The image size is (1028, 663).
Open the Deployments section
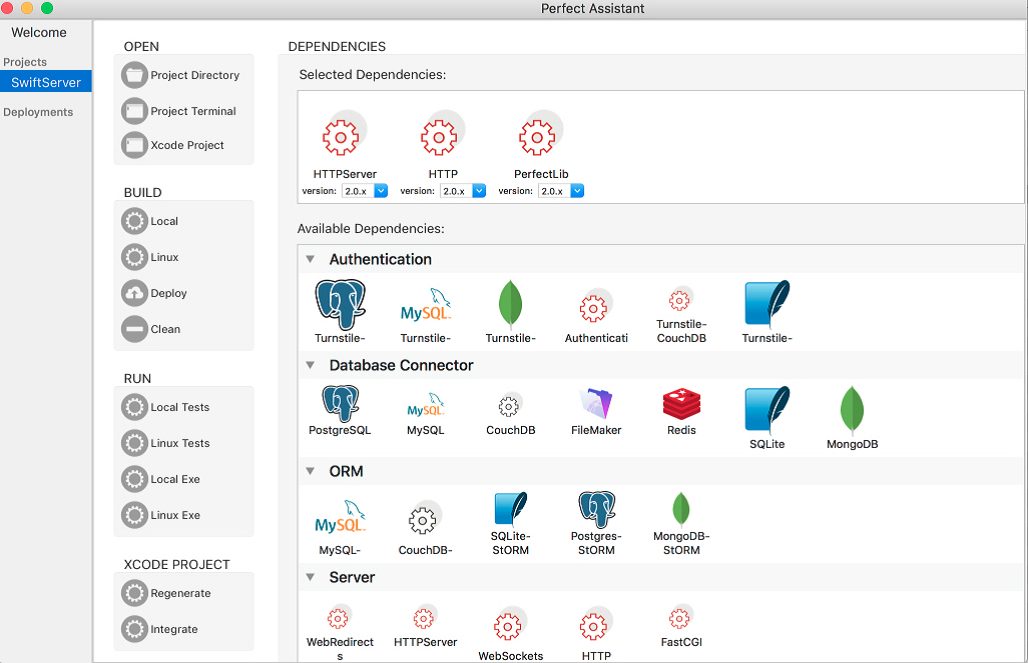pyautogui.click(x=38, y=112)
